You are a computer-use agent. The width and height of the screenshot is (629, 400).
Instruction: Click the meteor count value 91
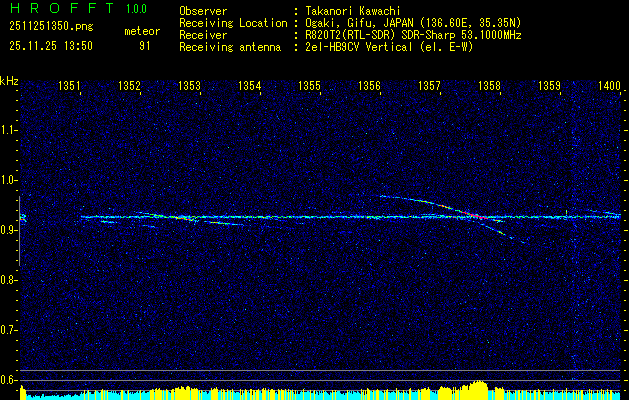coord(144,46)
